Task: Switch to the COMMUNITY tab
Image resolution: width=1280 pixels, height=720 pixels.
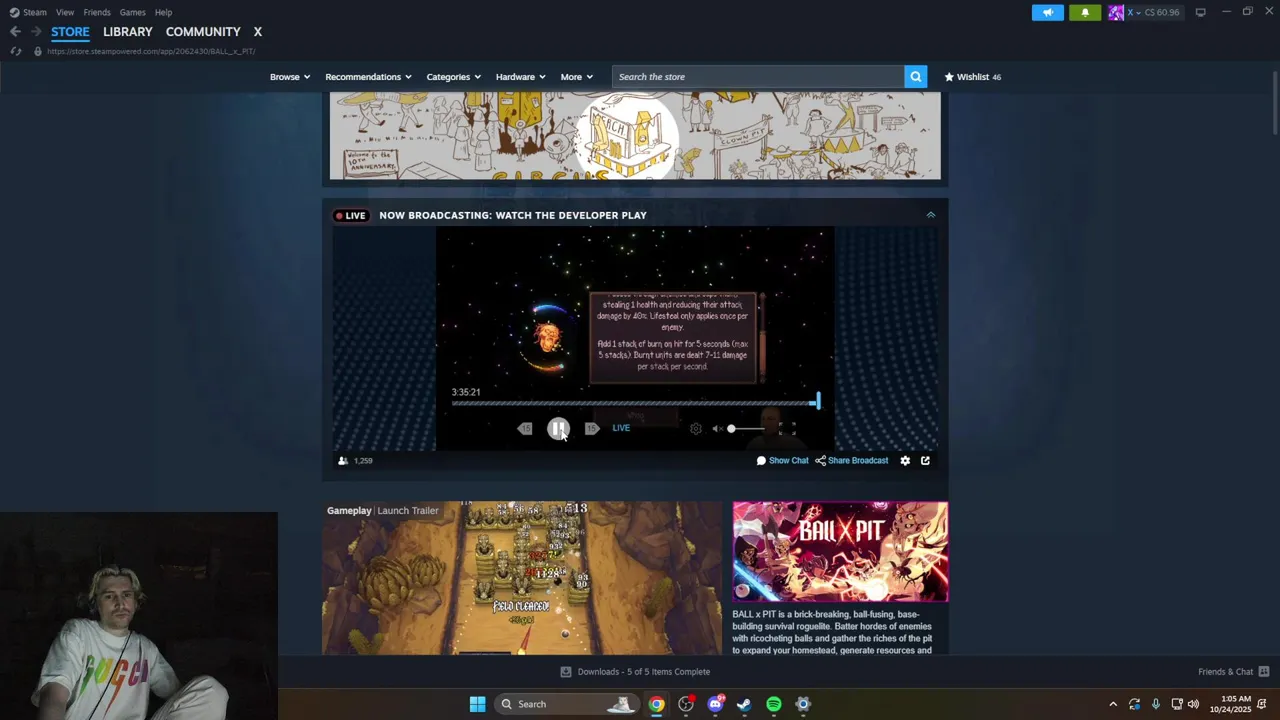Action: [x=203, y=32]
